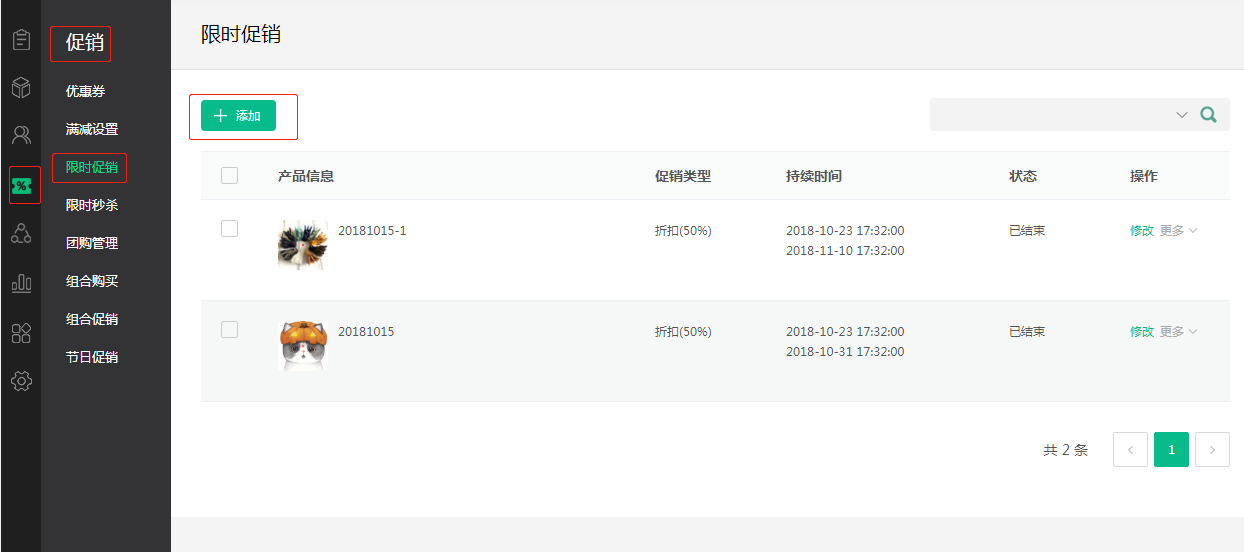The height and width of the screenshot is (552, 1244).
Task: Click 修改 link for 20181015-1
Action: (1141, 231)
